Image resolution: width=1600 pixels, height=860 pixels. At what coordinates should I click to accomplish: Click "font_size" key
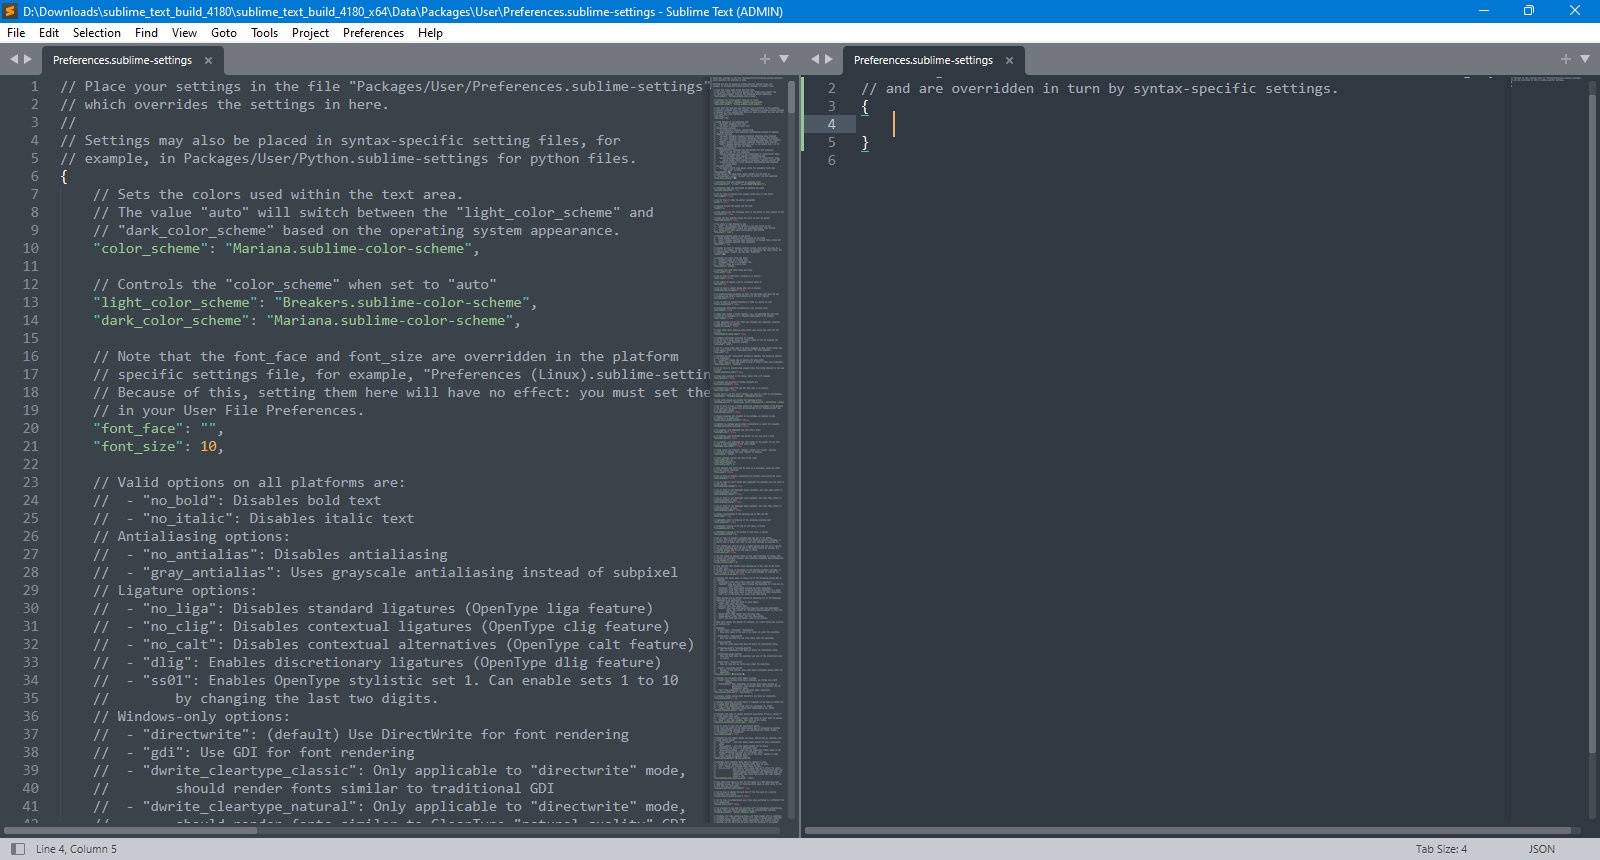click(x=138, y=446)
